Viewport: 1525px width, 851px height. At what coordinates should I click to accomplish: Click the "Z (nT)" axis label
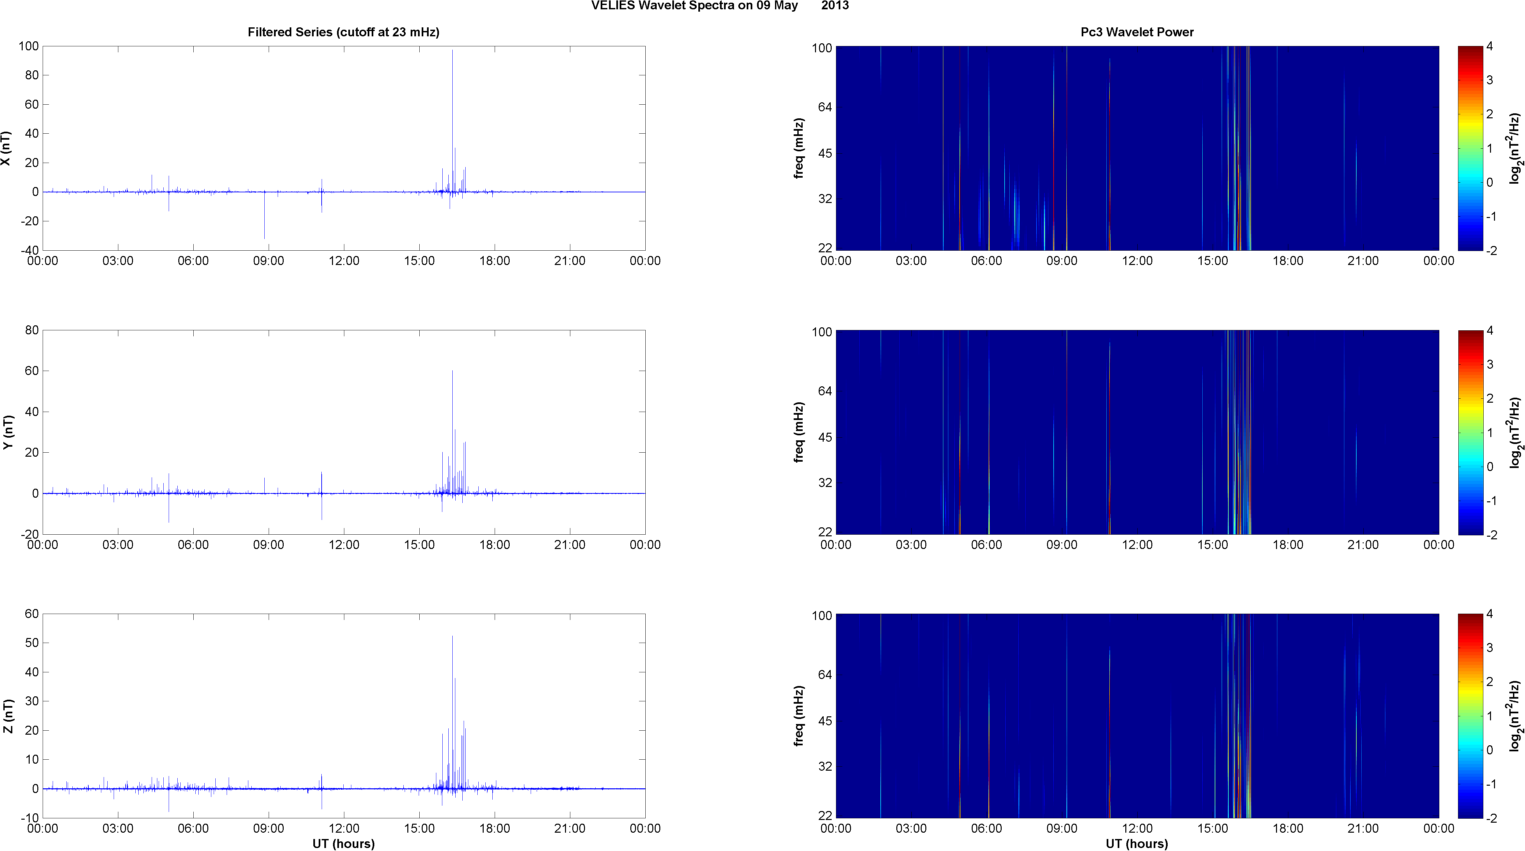(7, 716)
